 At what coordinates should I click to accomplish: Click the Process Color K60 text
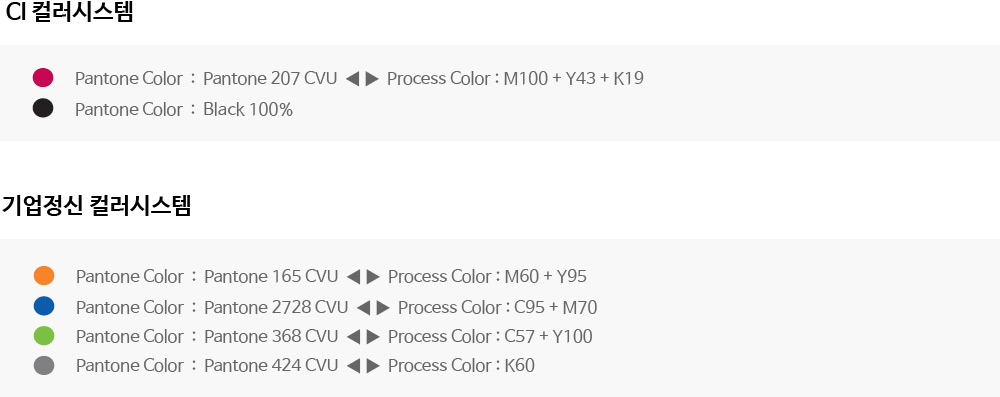[461, 366]
